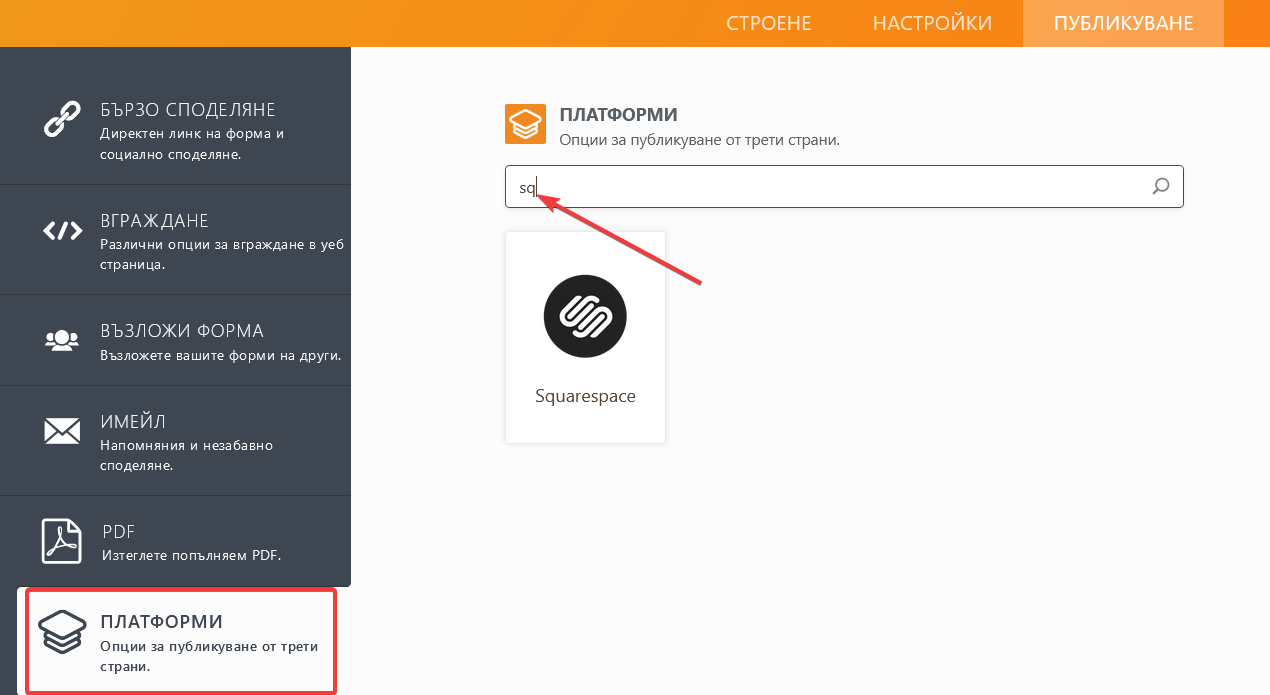Screen dimensions: 1270x695
Task: Select ВЪЗЛОЖИ ФОРМА sidebar item
Action: (182, 331)
